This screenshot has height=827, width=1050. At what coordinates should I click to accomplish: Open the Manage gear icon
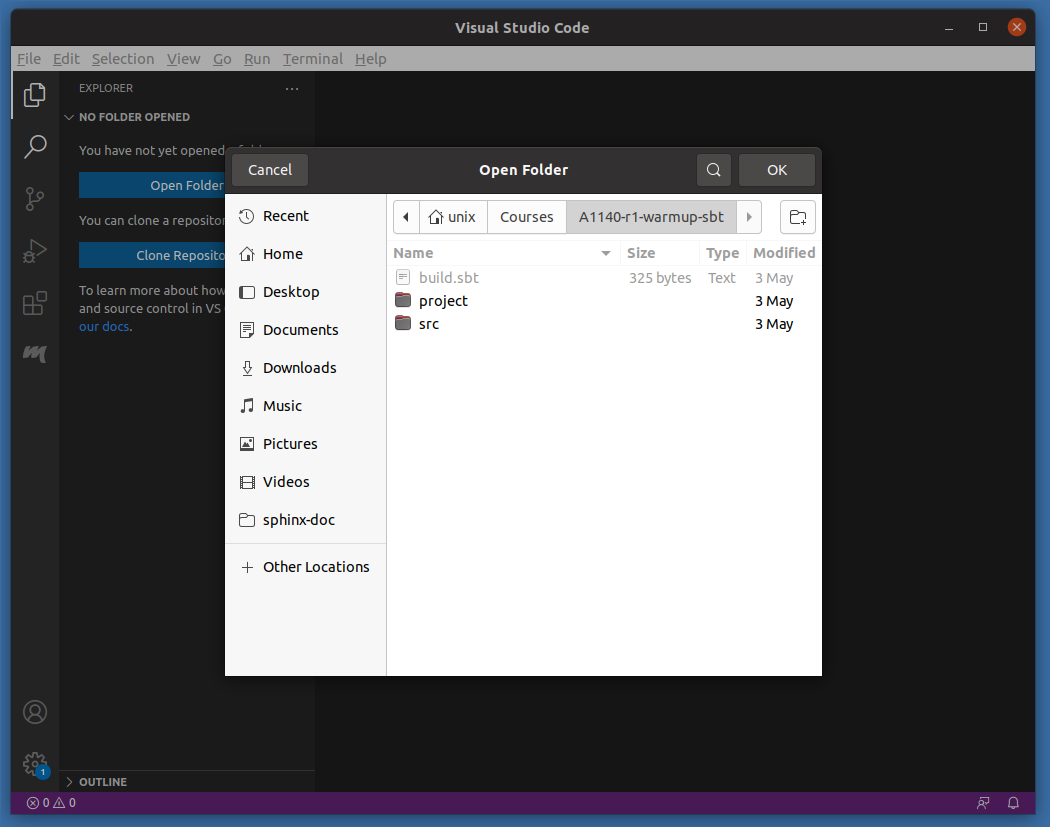[x=35, y=764]
